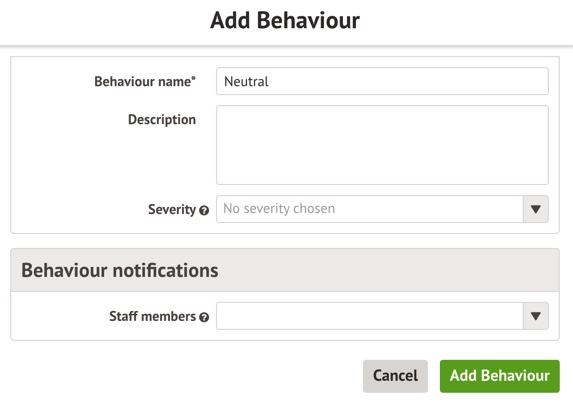Expand the Severity dropdown arrow
This screenshot has width=573, height=404.
pos(536,209)
